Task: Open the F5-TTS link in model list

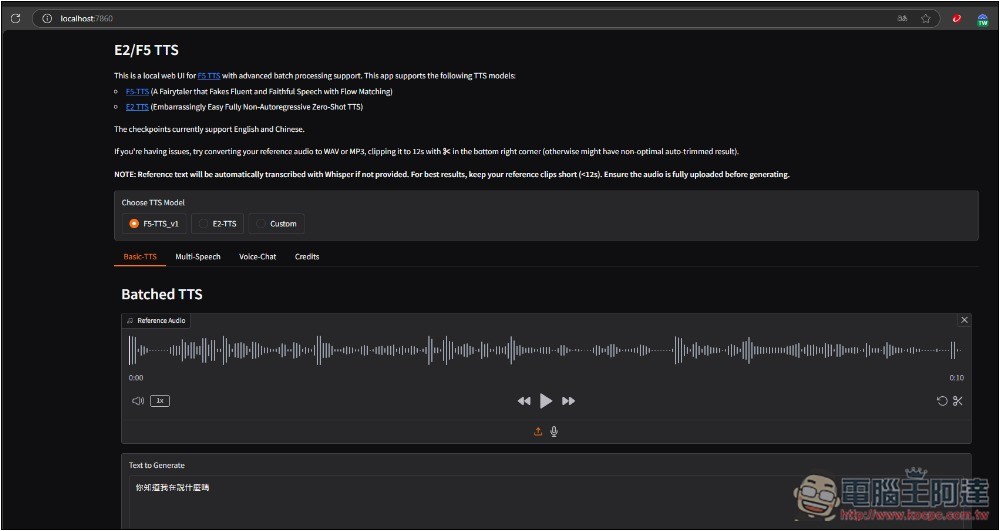Action: [137, 91]
